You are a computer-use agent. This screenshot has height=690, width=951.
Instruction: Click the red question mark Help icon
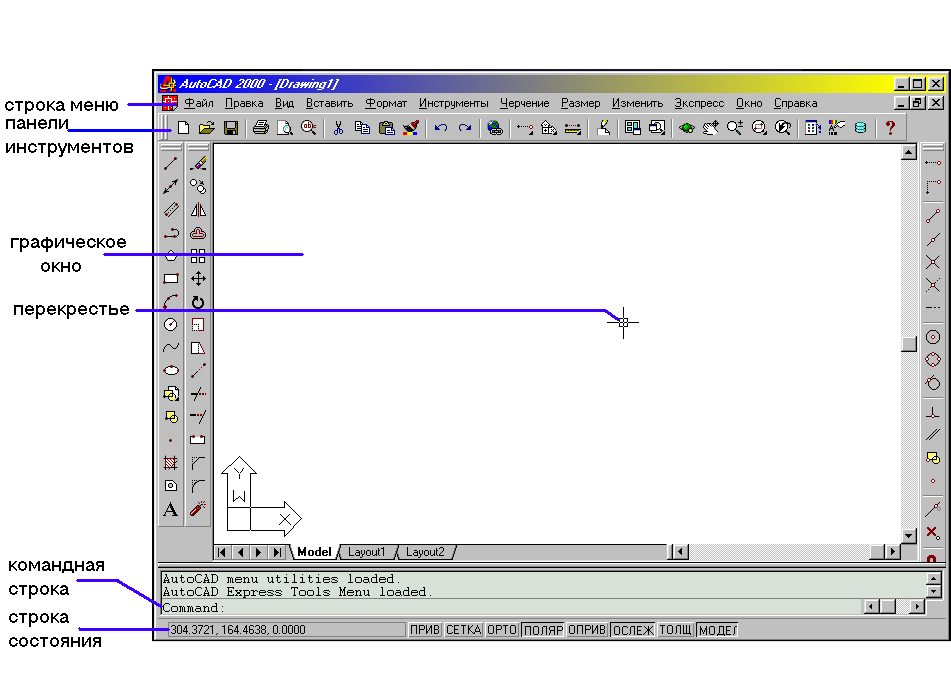coord(890,128)
